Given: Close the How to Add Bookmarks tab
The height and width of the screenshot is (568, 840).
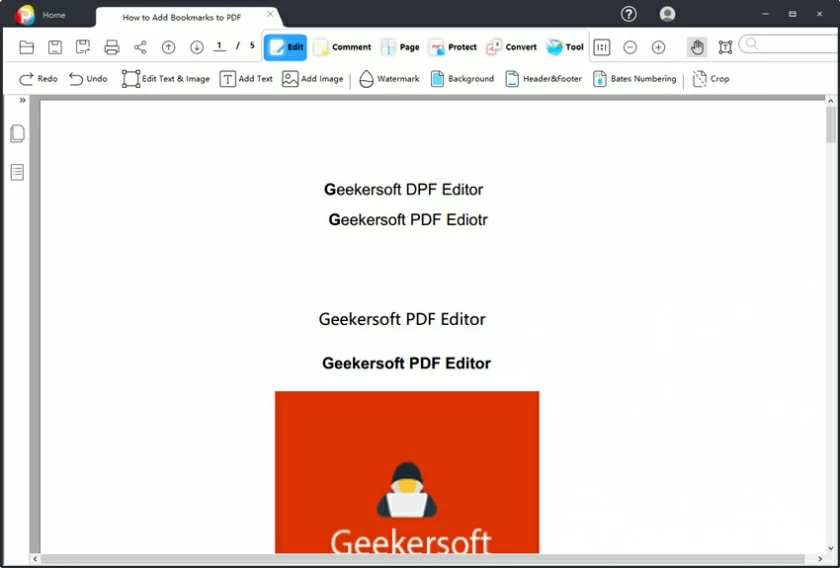Looking at the screenshot, I should (x=271, y=14).
